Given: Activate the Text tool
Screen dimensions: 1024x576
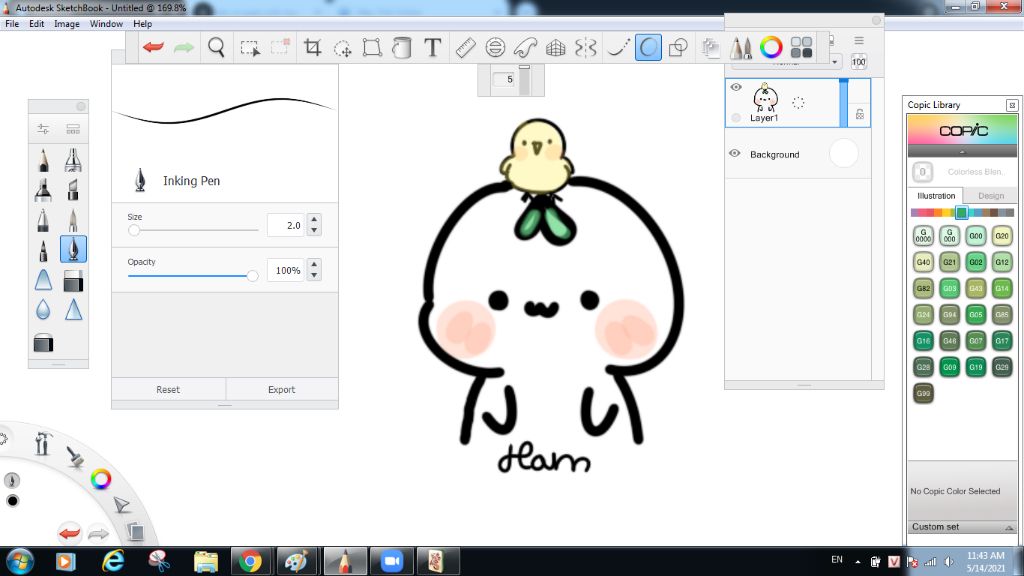Looking at the screenshot, I should tap(432, 47).
